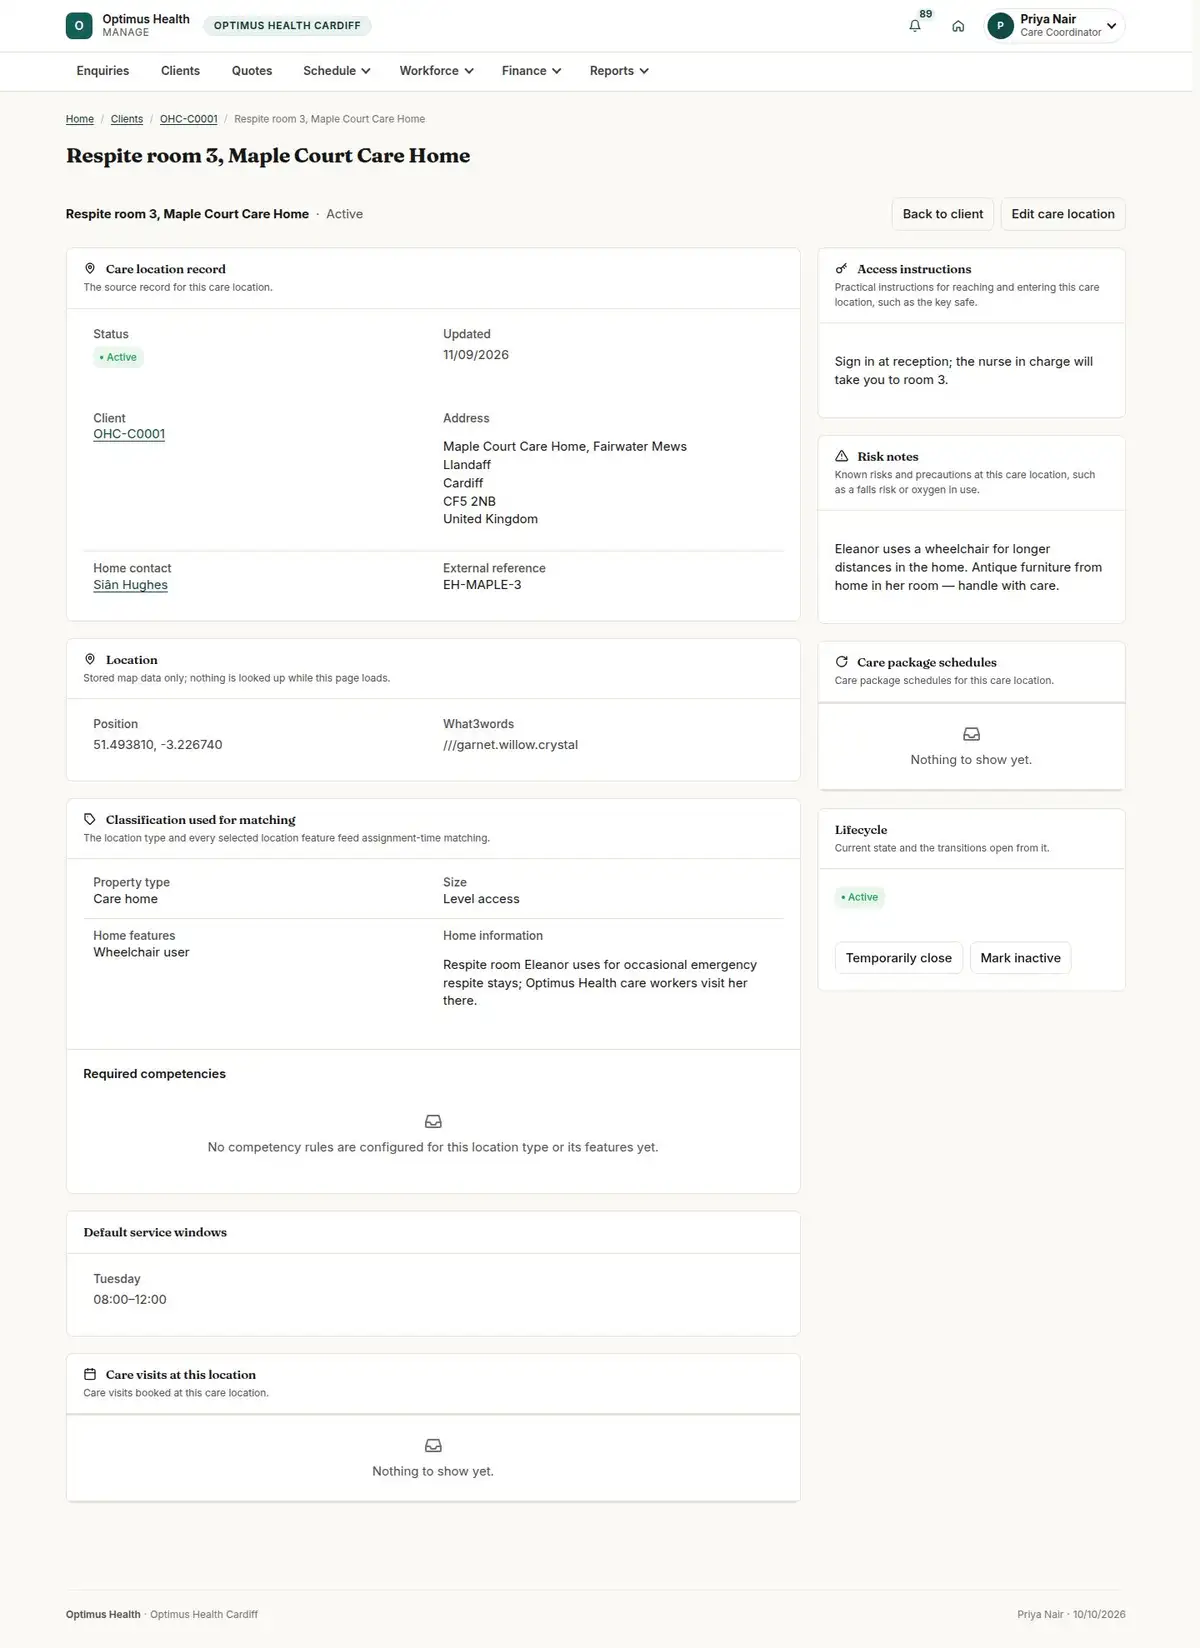Click Edit care location

[1063, 214]
